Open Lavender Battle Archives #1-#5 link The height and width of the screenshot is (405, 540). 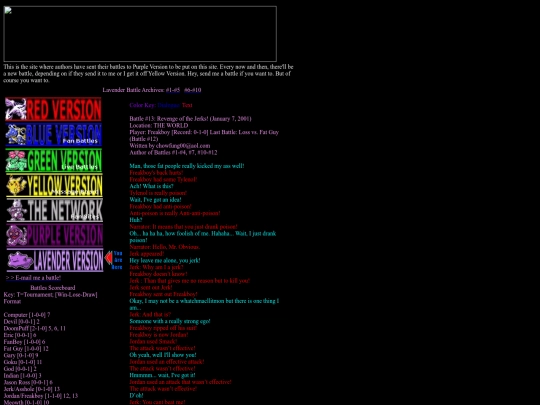(173, 90)
